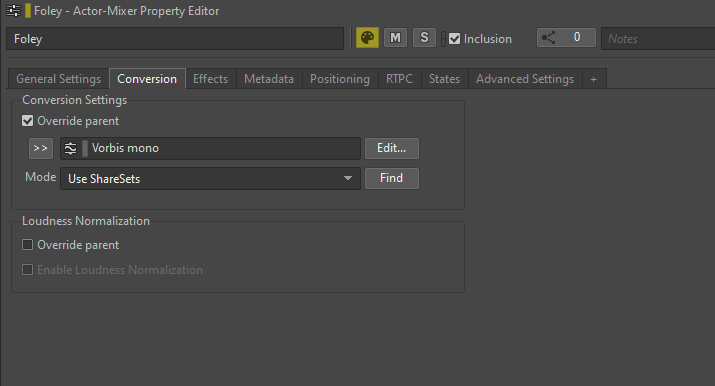Click the ShareSet selector arrows button

click(x=41, y=149)
